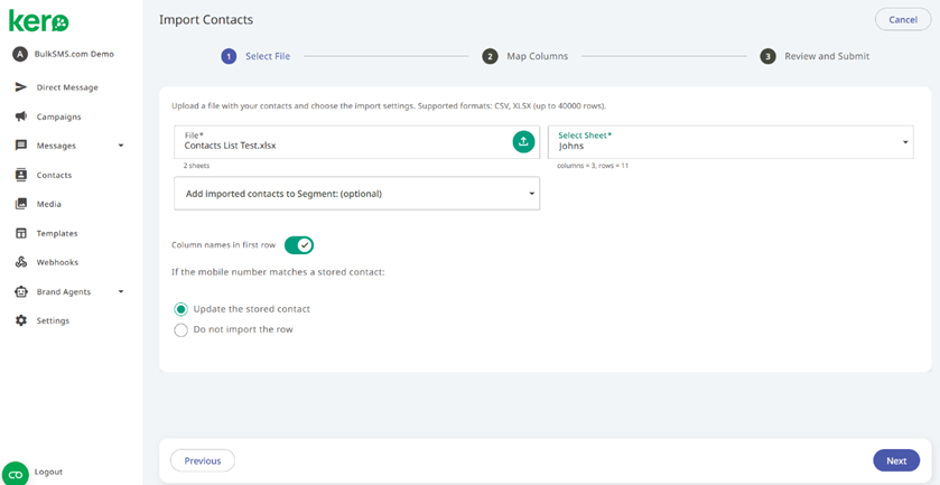Open the Media menu item
Viewport: 940px width, 485px height.
[49, 204]
